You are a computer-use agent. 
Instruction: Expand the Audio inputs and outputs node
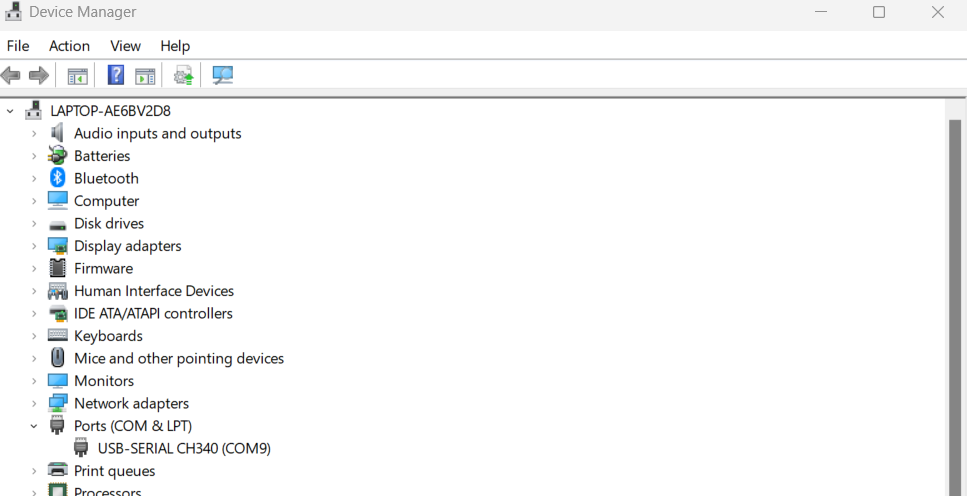pos(34,134)
